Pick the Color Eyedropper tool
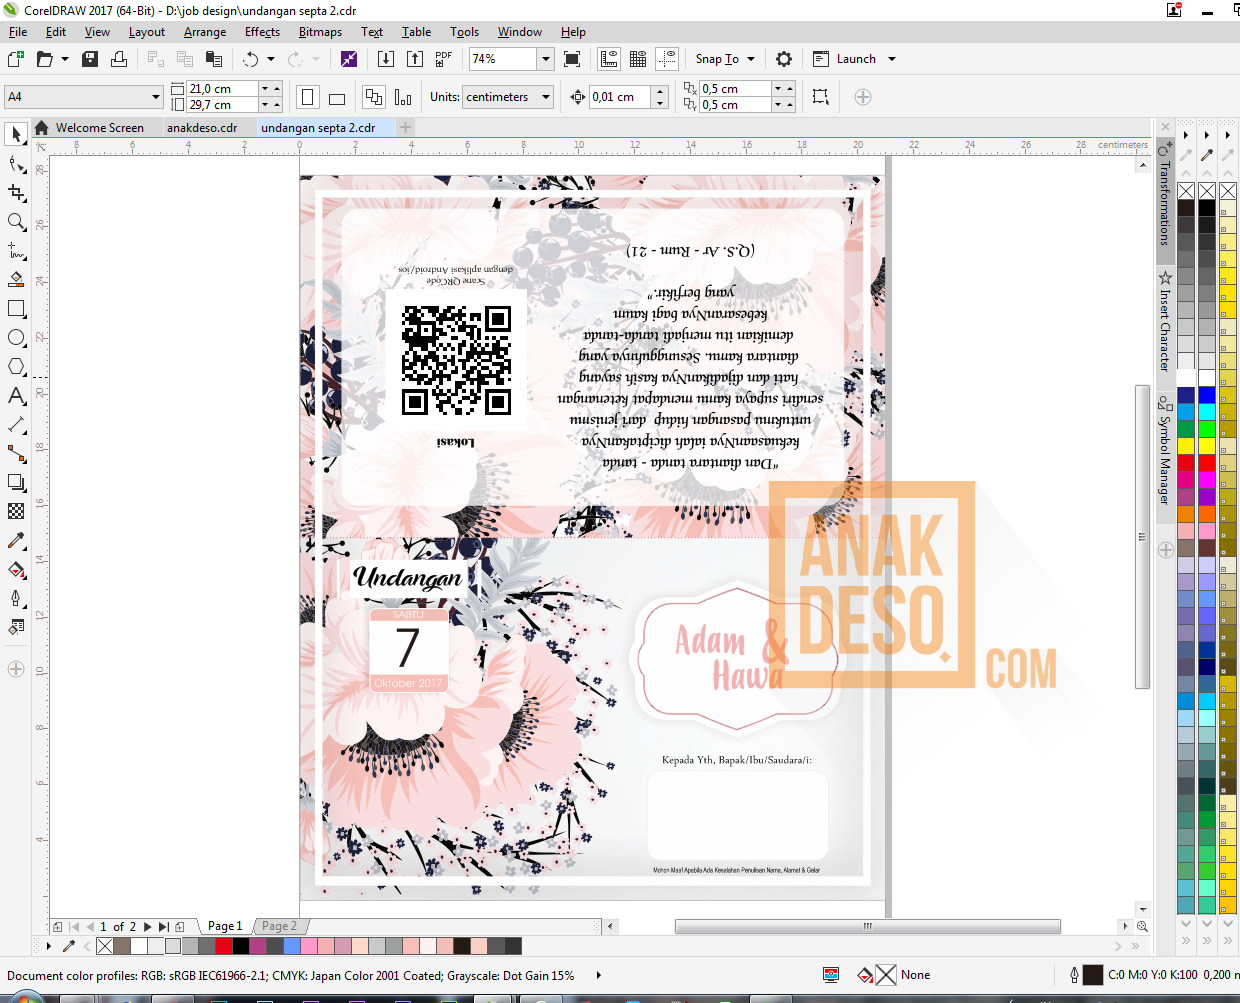 [16, 540]
